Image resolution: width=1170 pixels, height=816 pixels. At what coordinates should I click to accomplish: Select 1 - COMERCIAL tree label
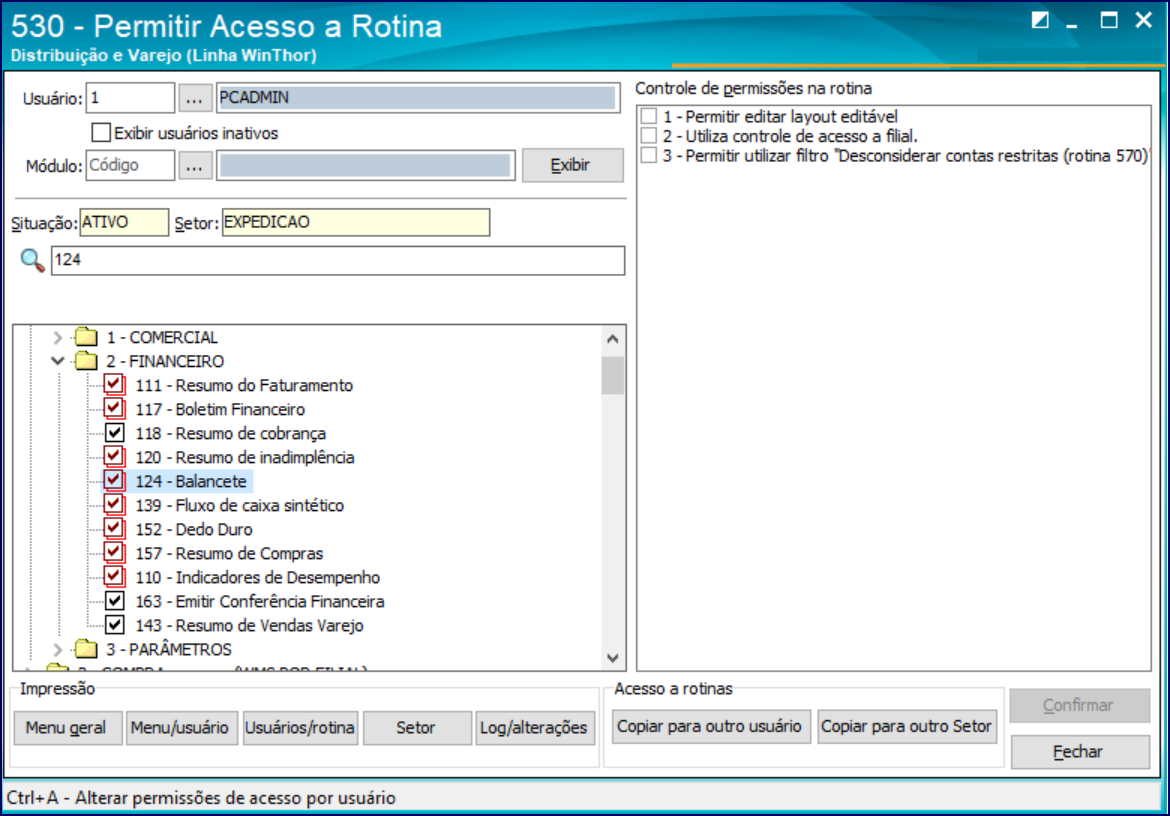point(162,337)
